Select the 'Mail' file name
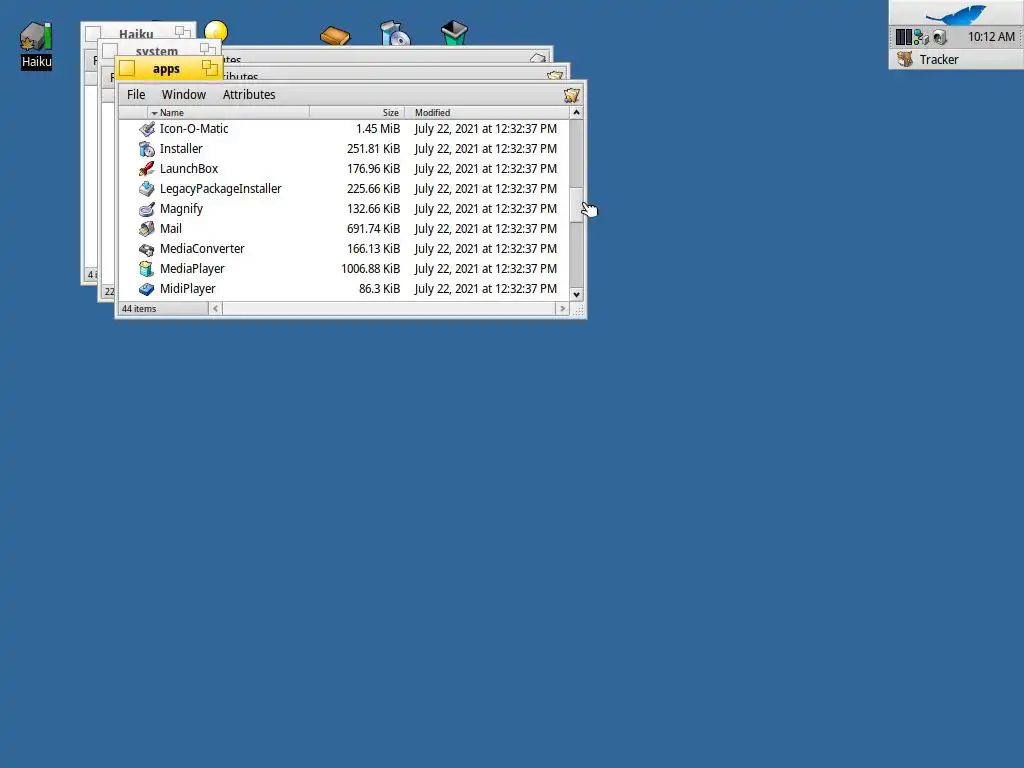This screenshot has height=768, width=1024. tap(170, 229)
